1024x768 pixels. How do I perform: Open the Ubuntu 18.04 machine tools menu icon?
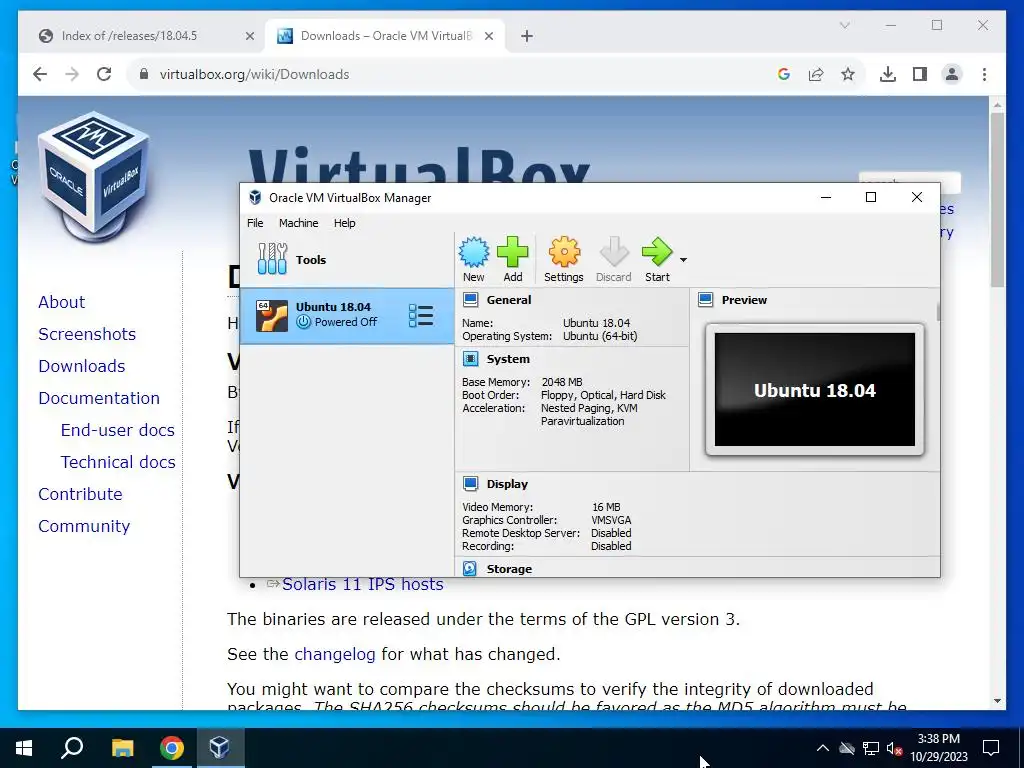click(x=421, y=316)
